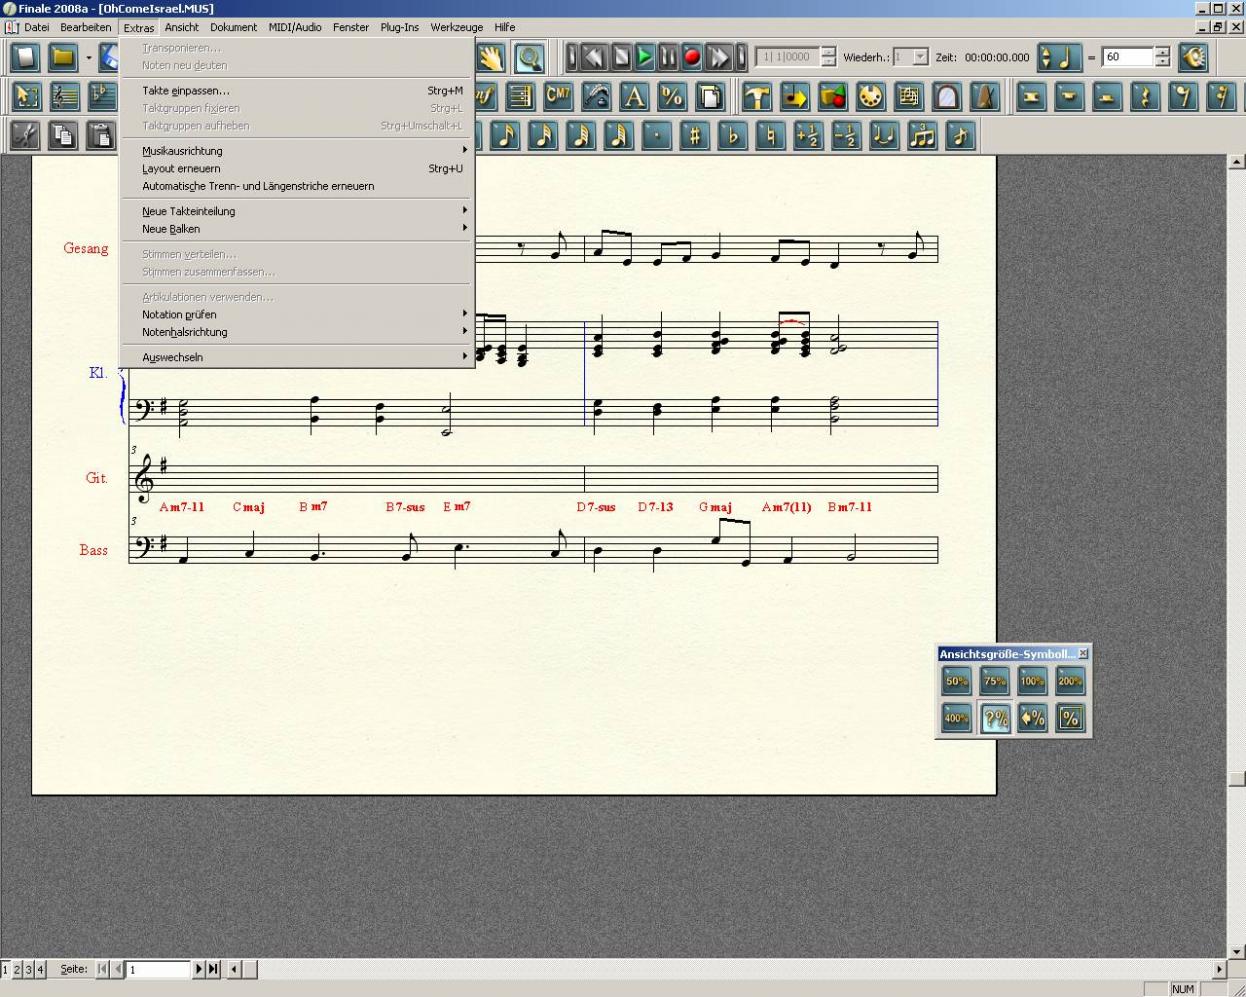
Task: Select the mirror tool icon
Action: tap(947, 96)
